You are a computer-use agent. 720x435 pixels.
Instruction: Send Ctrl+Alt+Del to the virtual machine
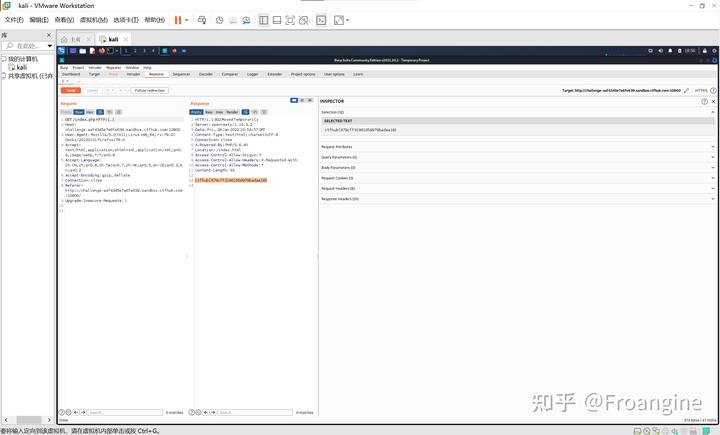[202, 20]
